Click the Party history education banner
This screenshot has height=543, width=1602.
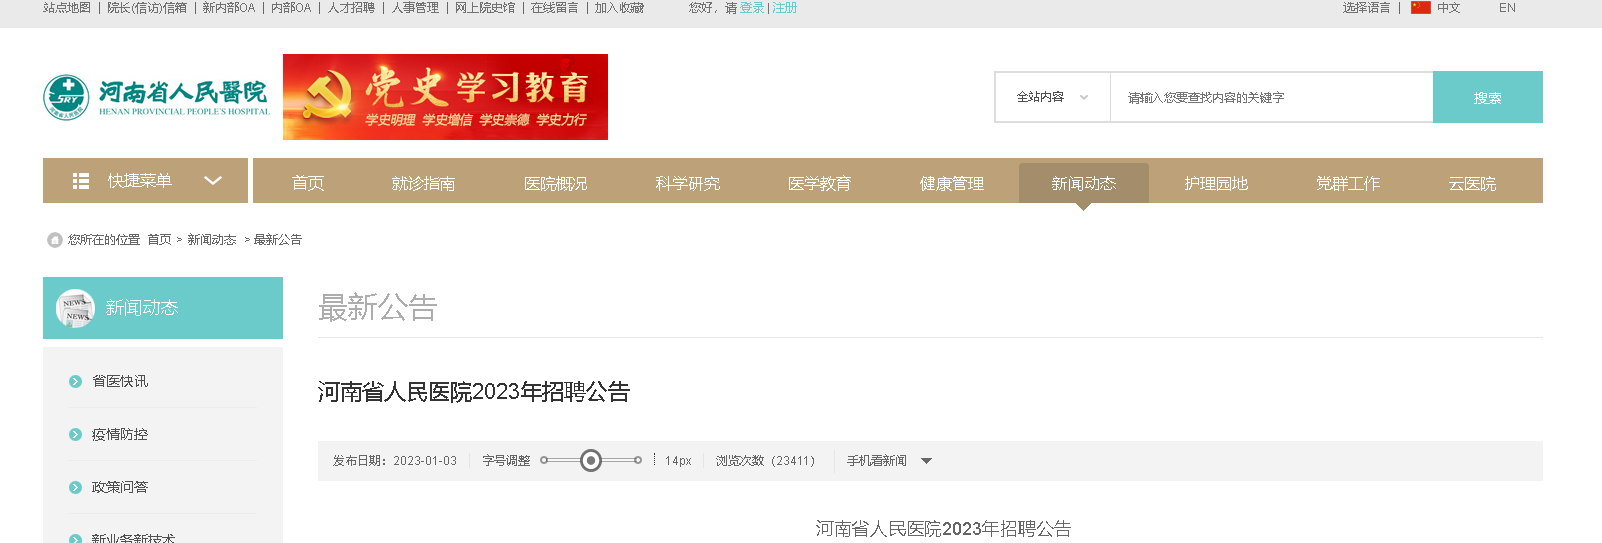point(445,97)
